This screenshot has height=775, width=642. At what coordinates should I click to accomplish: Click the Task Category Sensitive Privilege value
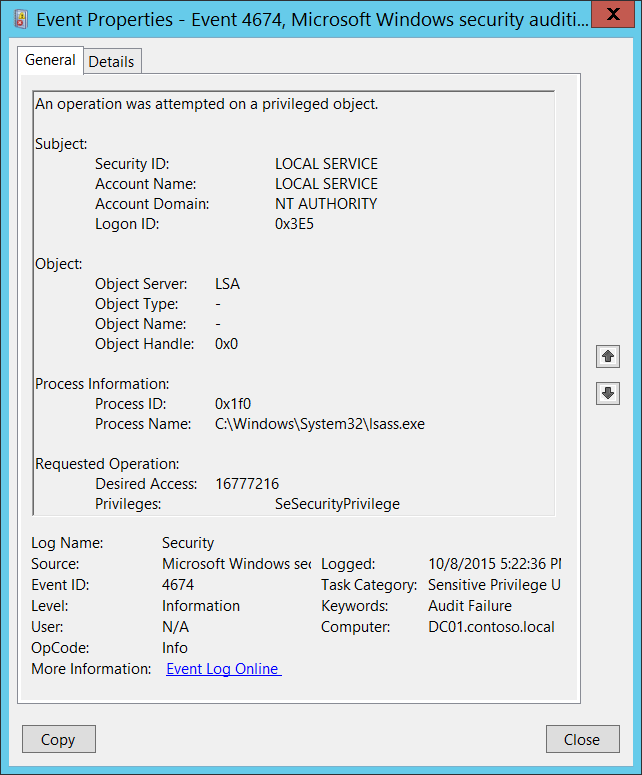tap(494, 585)
